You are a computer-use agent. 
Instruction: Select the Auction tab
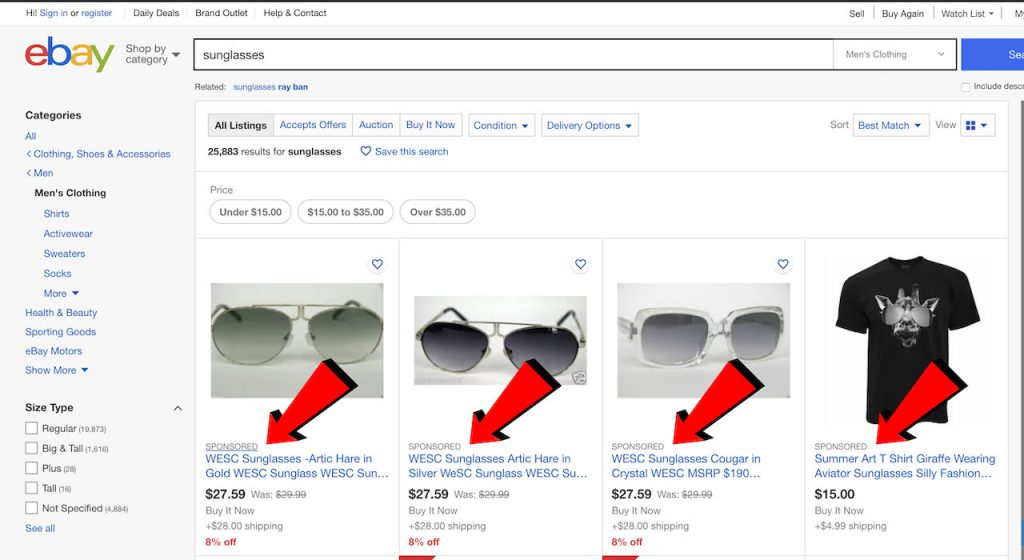click(x=376, y=125)
